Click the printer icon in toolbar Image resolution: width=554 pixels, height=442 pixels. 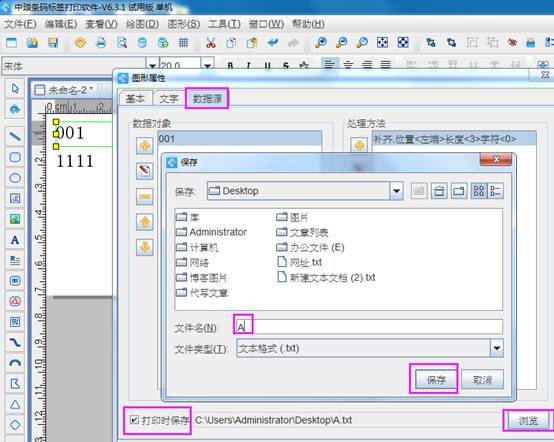click(x=101, y=43)
